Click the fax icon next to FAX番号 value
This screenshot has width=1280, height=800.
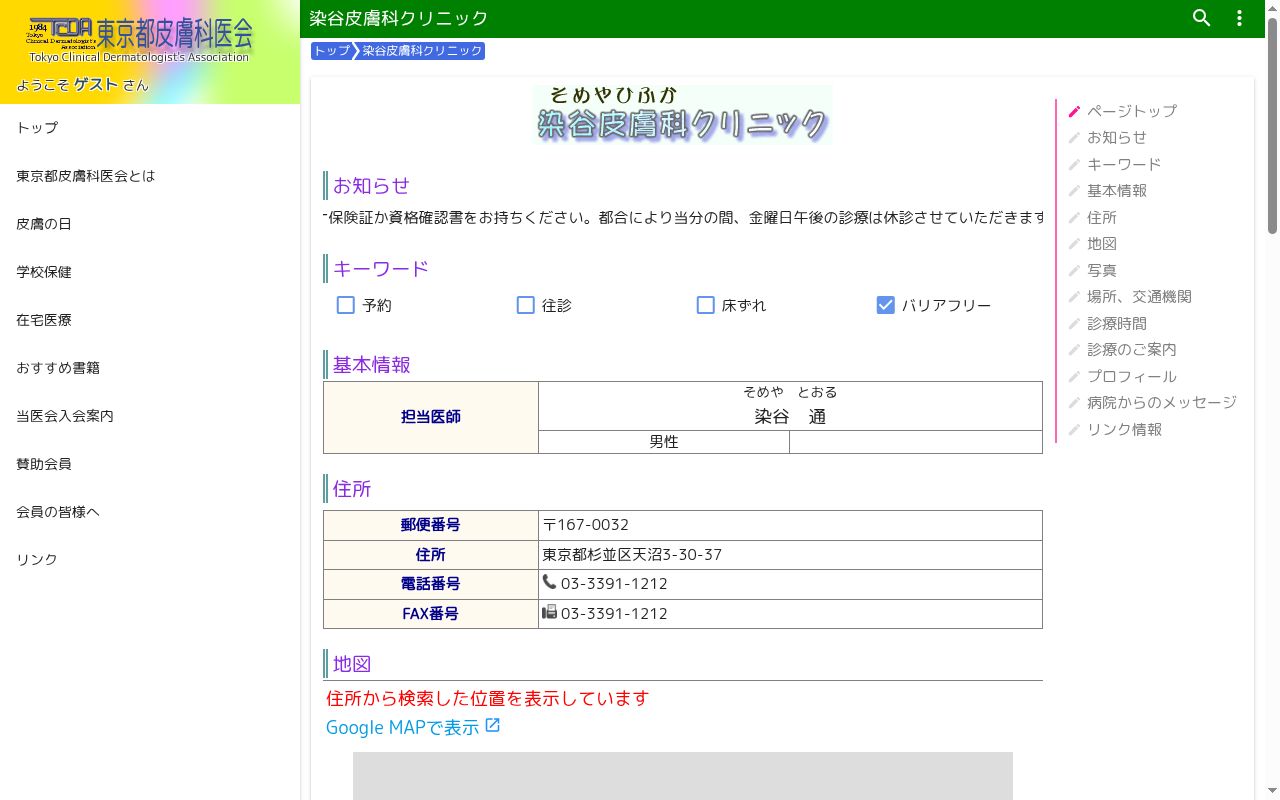[x=549, y=612]
